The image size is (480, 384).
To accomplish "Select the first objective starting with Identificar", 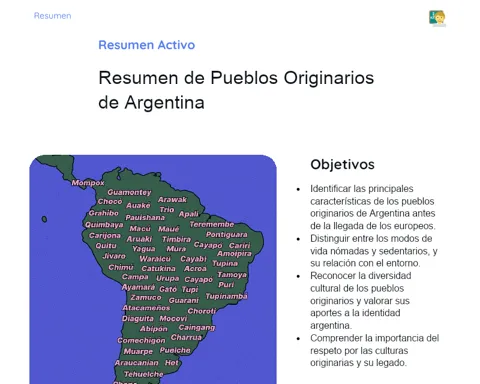I will (373, 207).
